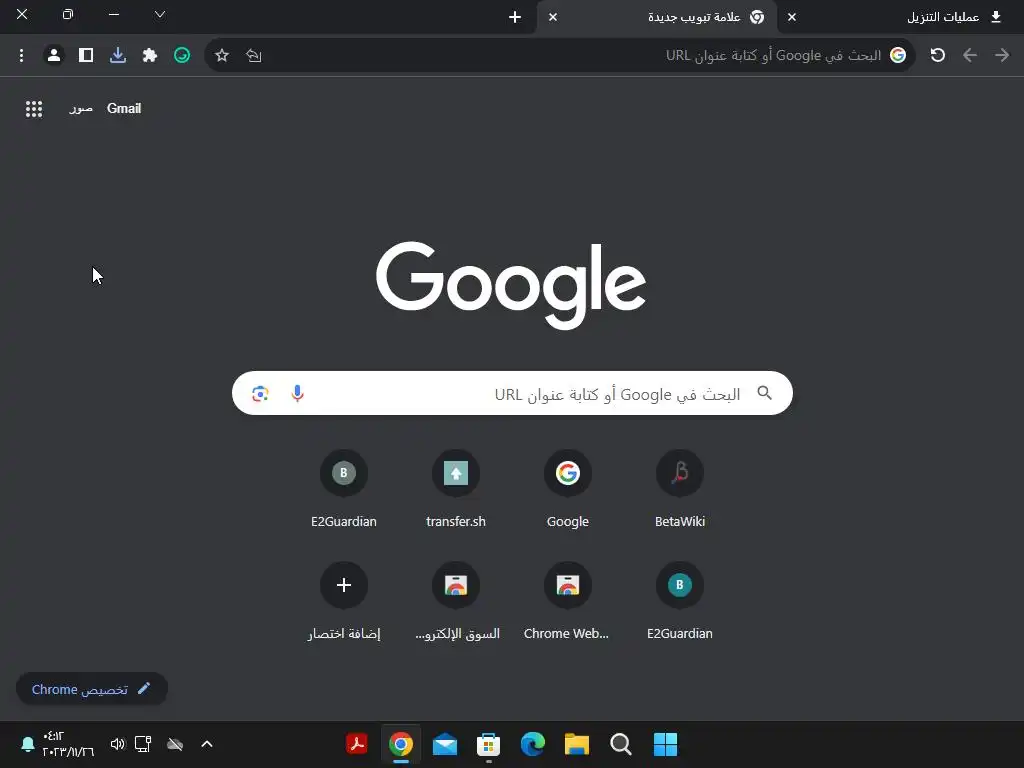Click the Chrome icon in the taskbar
Screen dimensions: 1024x768
[x=401, y=744]
